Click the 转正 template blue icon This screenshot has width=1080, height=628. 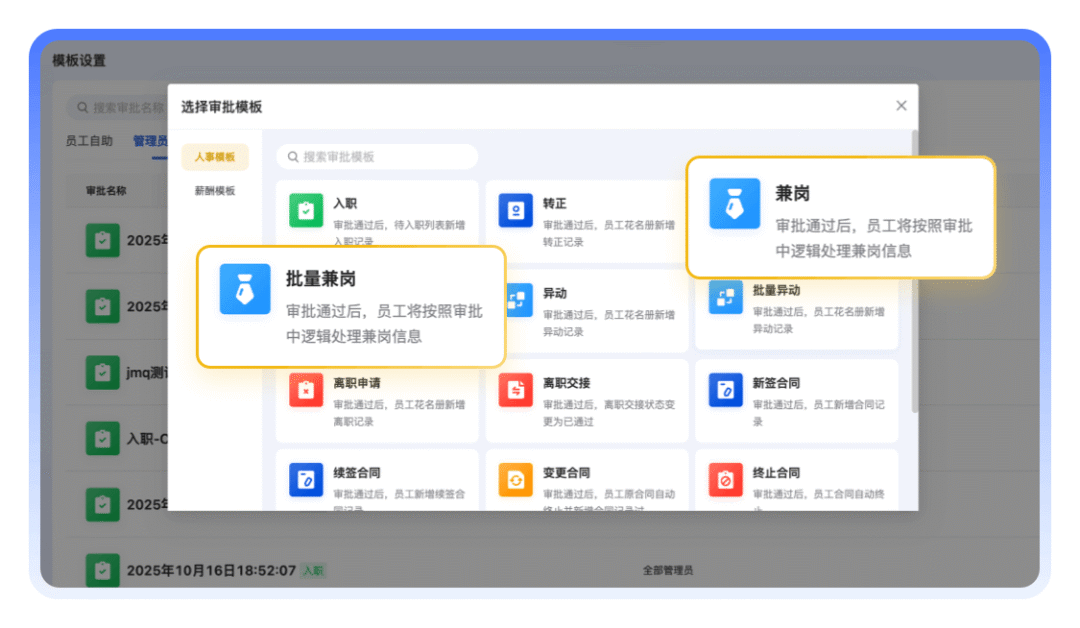pos(516,211)
